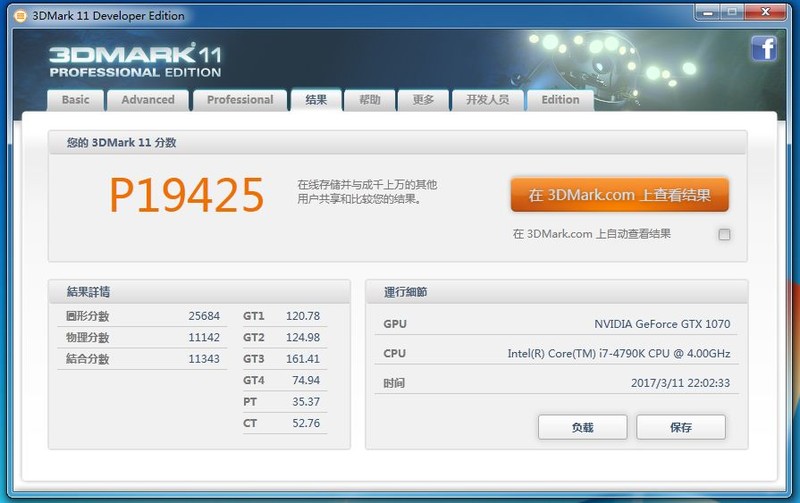Open the 开发人员 tab
This screenshot has height=503, width=800.
(x=488, y=100)
